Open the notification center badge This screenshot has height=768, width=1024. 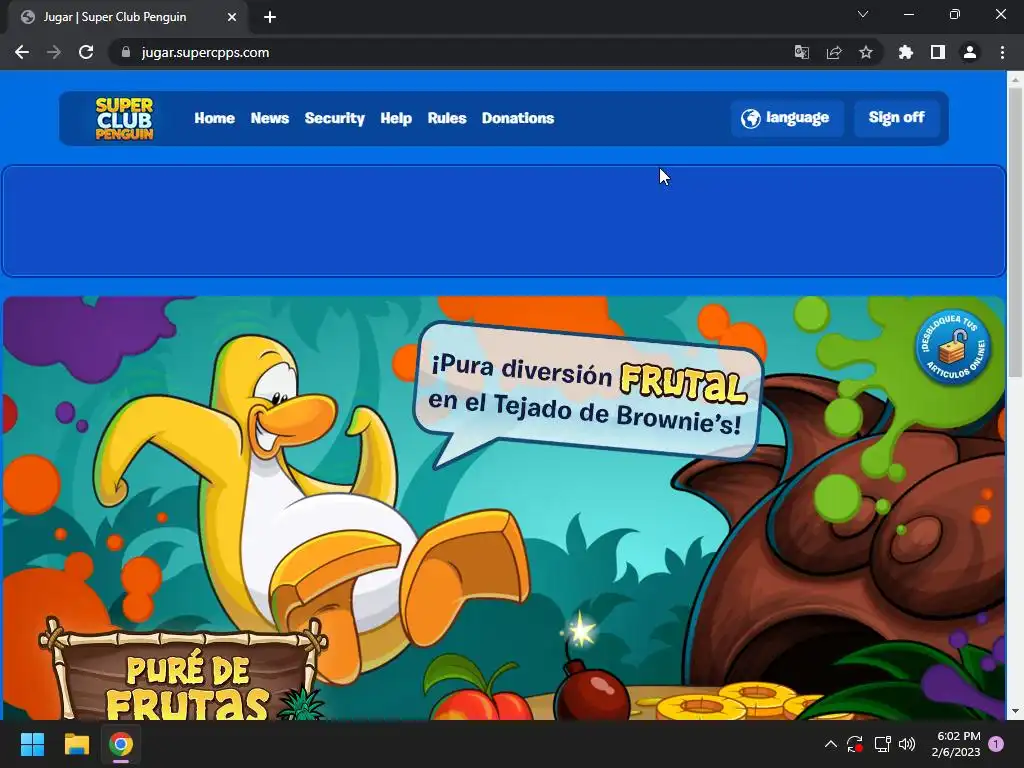coord(996,744)
